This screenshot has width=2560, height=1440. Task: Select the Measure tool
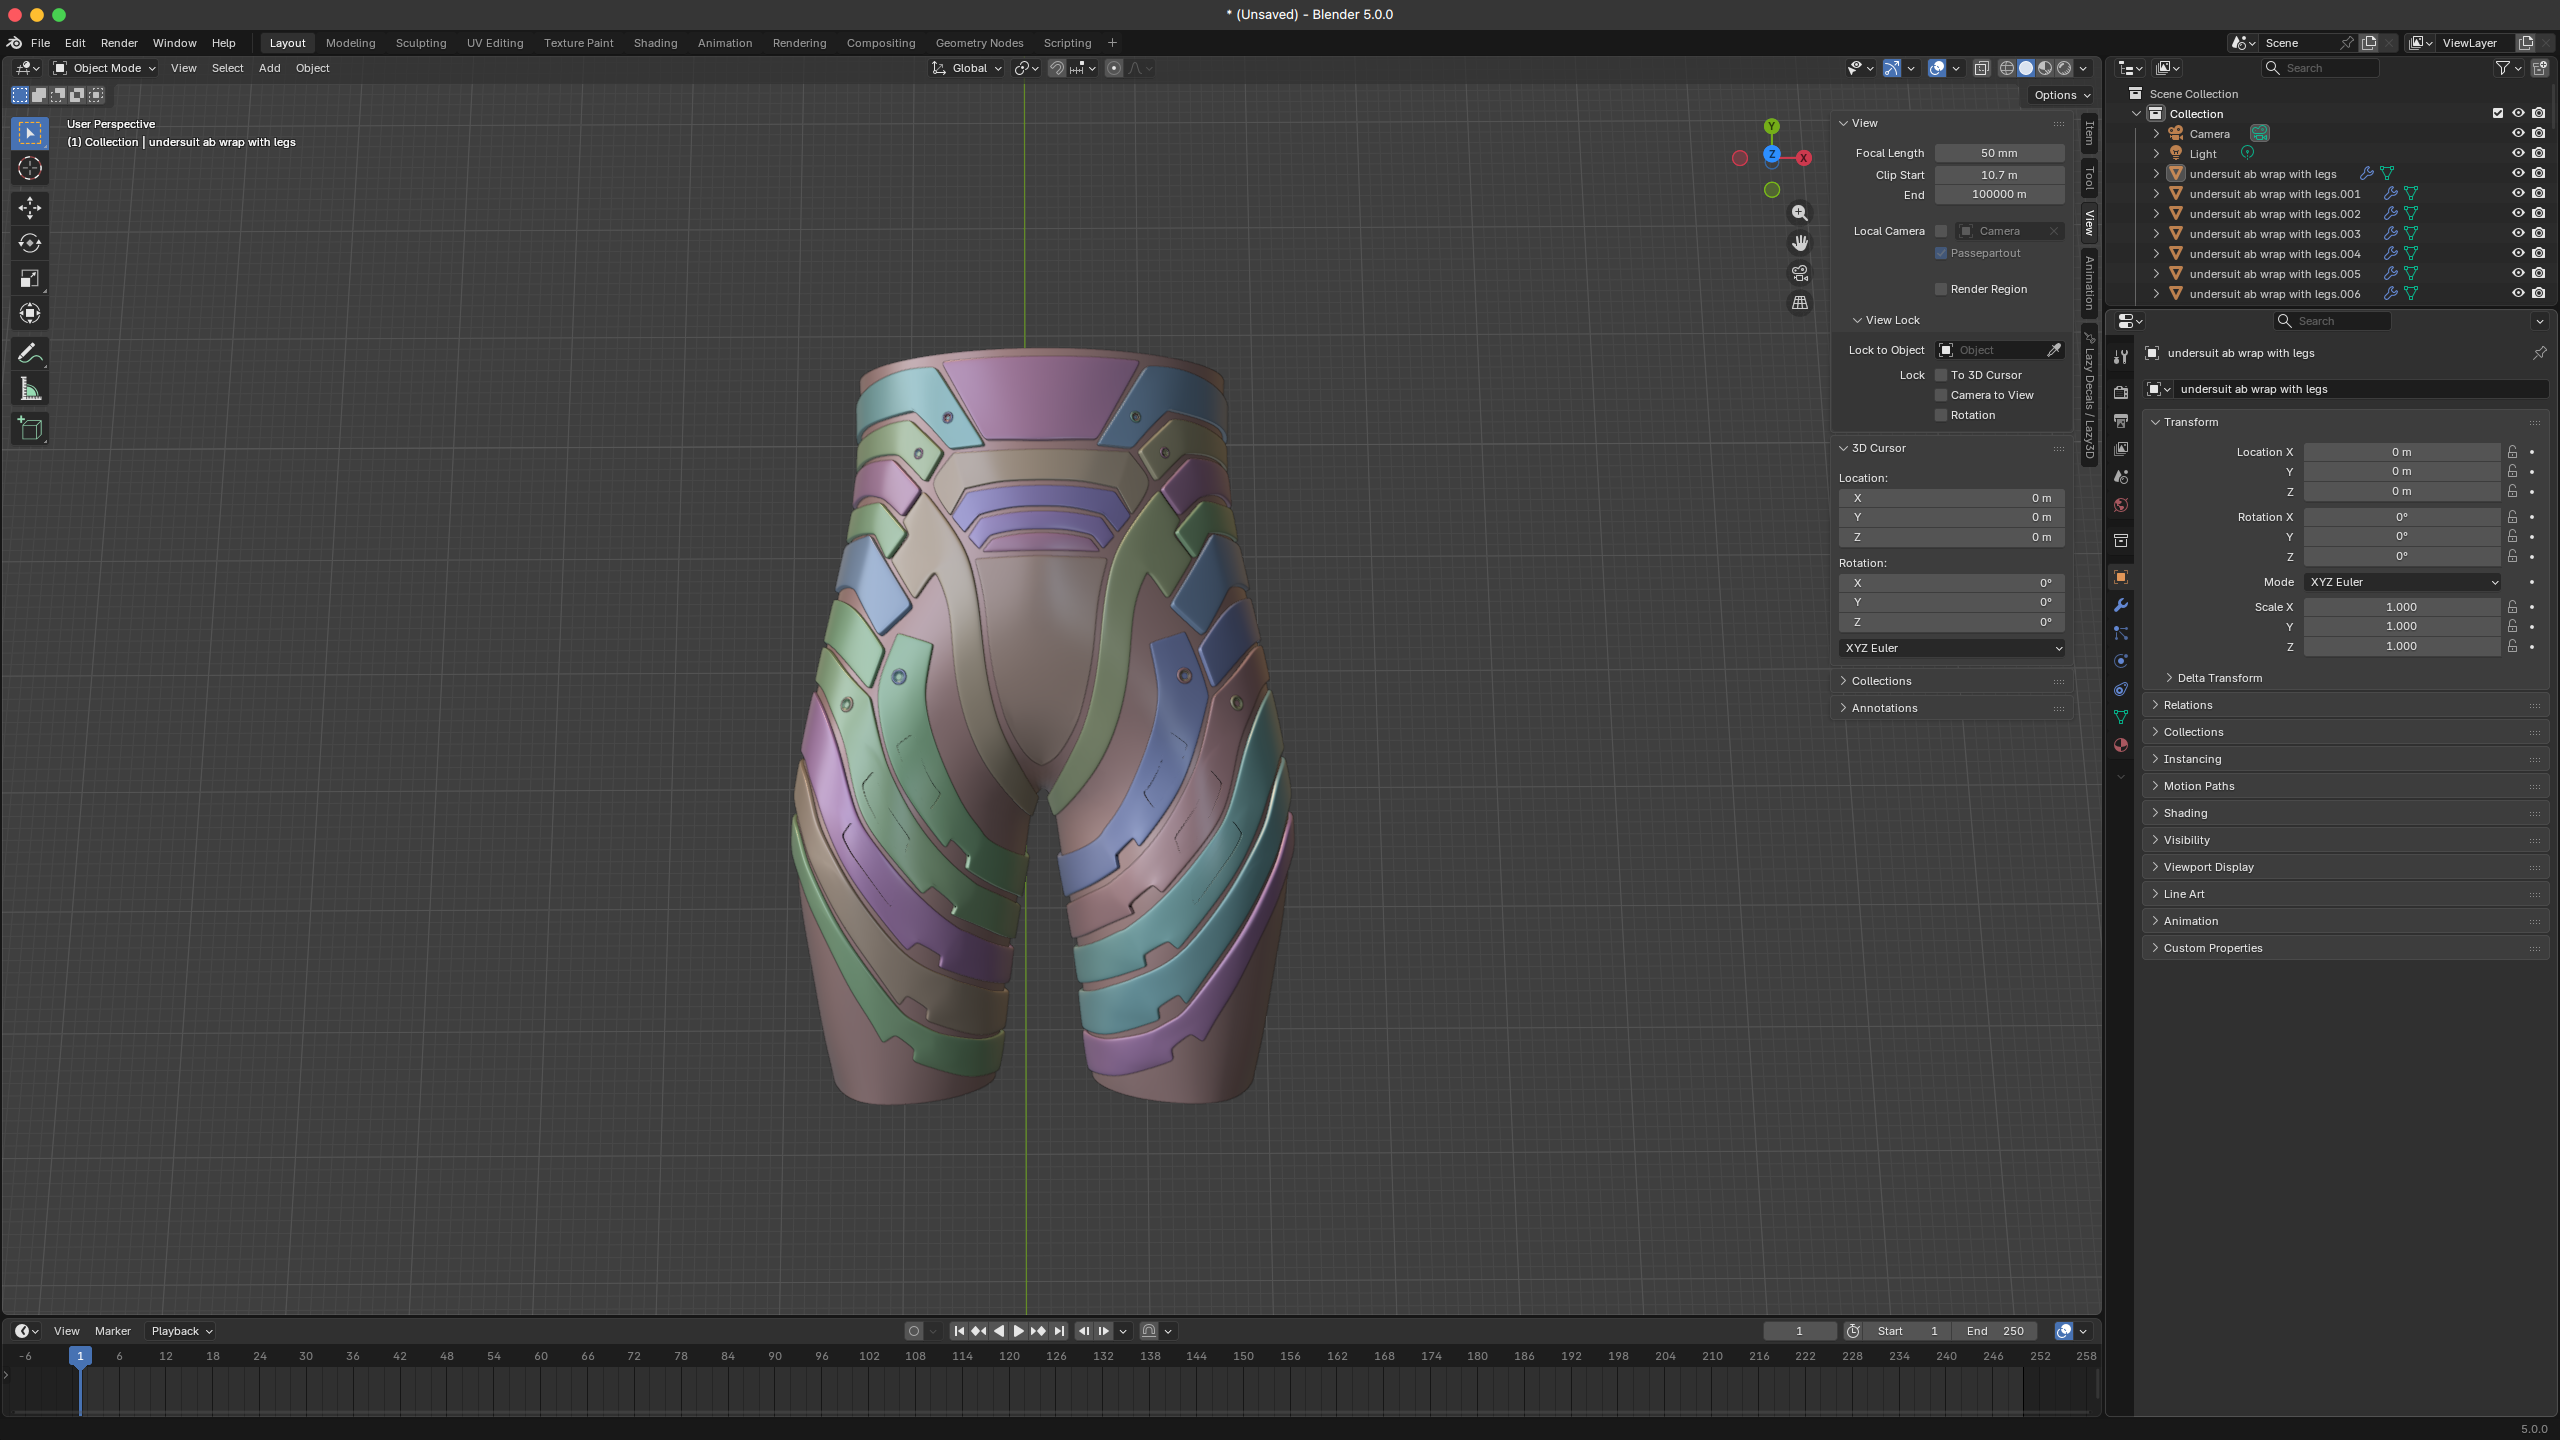point(29,388)
